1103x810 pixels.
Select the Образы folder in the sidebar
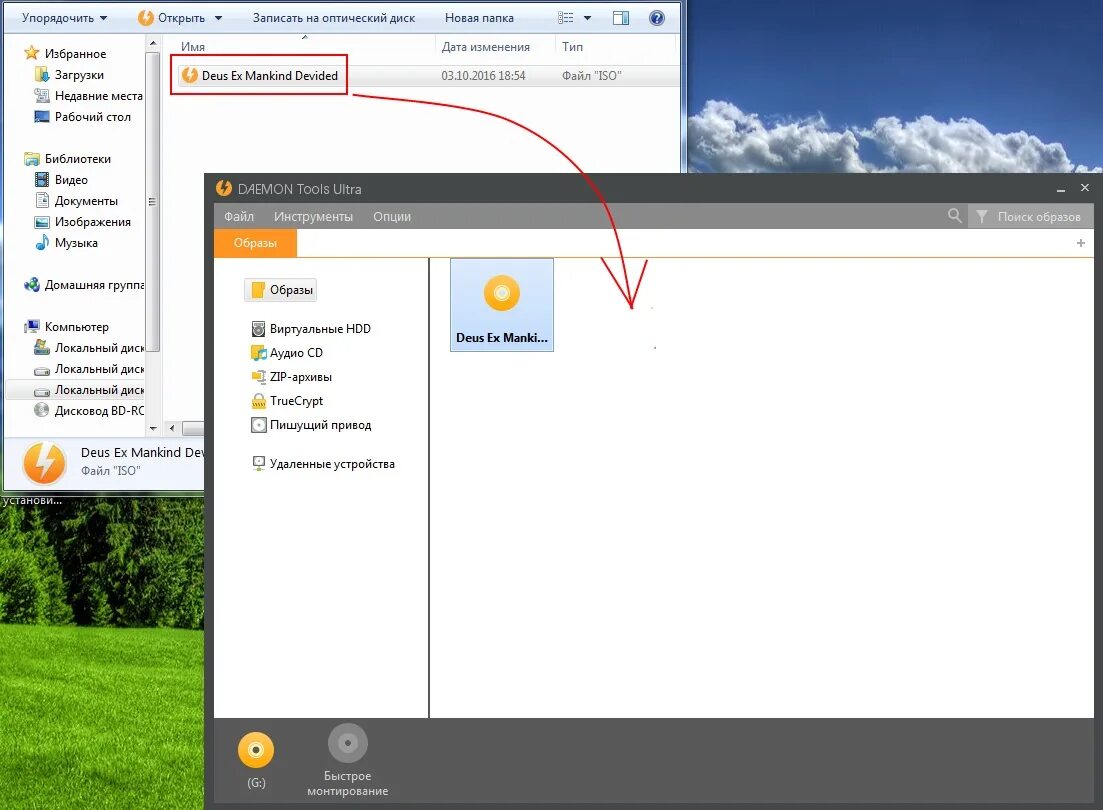(x=281, y=289)
